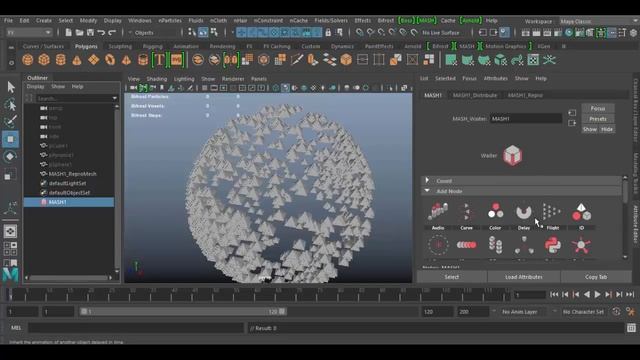Screen dimensions: 640x360
Task: Select defaultLightSet in the Outliner
Action: click(x=67, y=183)
